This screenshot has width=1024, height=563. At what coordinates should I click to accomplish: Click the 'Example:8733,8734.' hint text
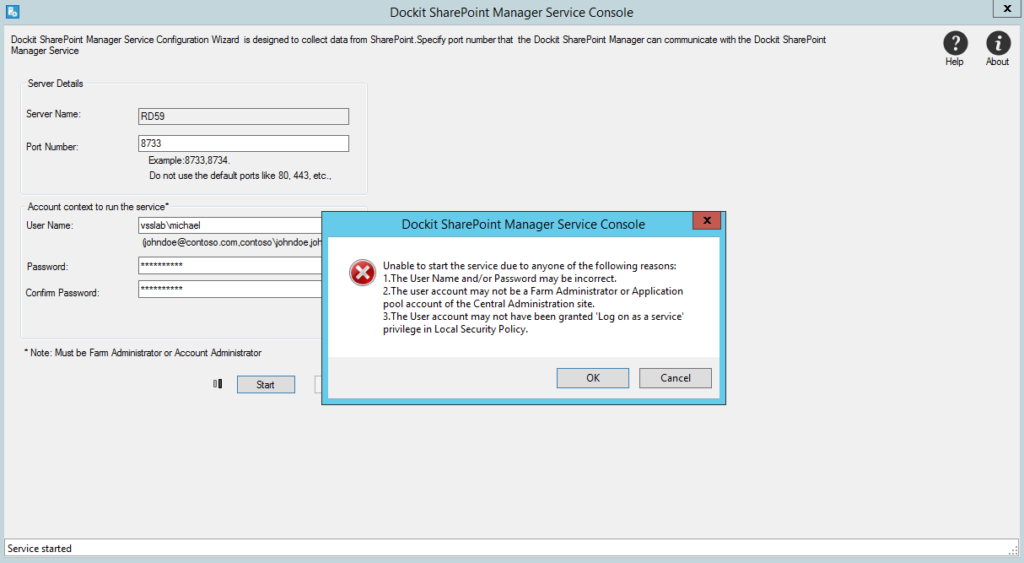click(189, 160)
